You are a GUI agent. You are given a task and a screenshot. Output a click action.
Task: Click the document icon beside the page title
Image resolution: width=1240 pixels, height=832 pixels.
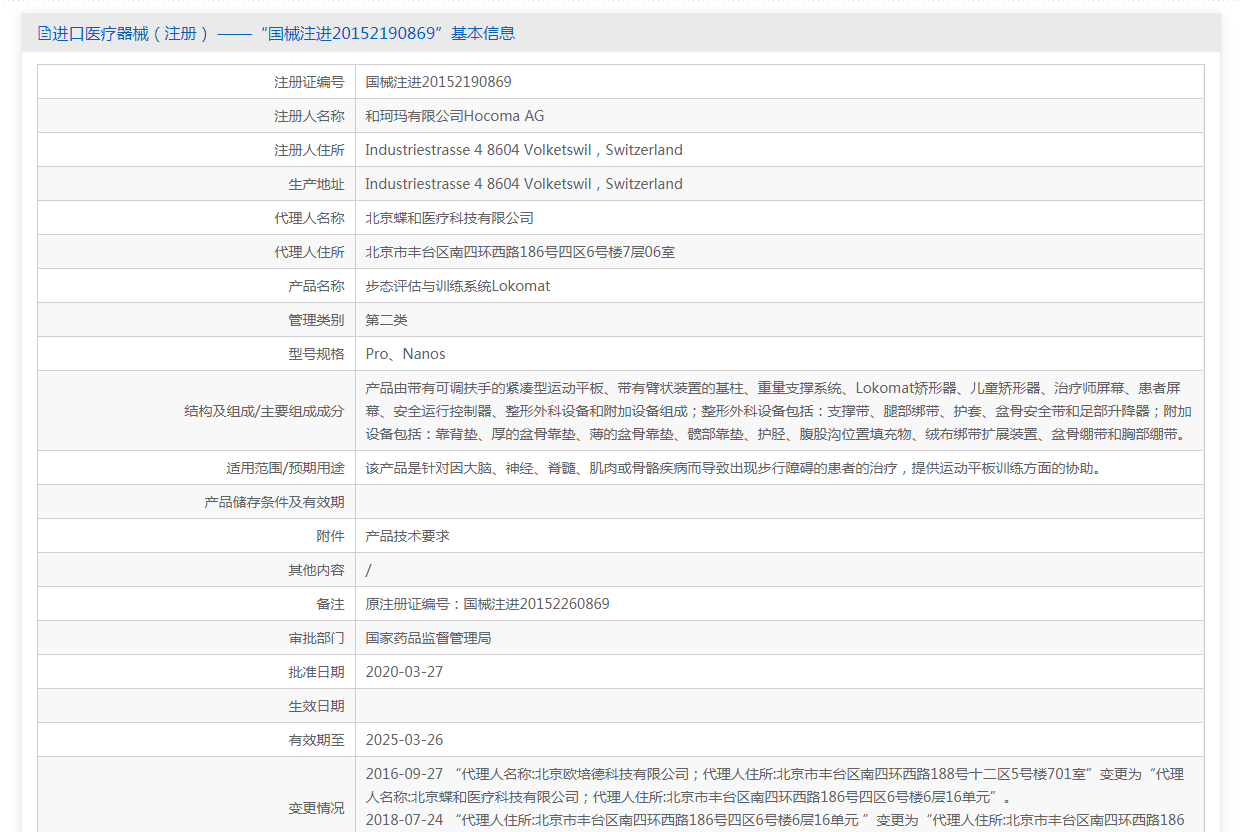tap(44, 33)
